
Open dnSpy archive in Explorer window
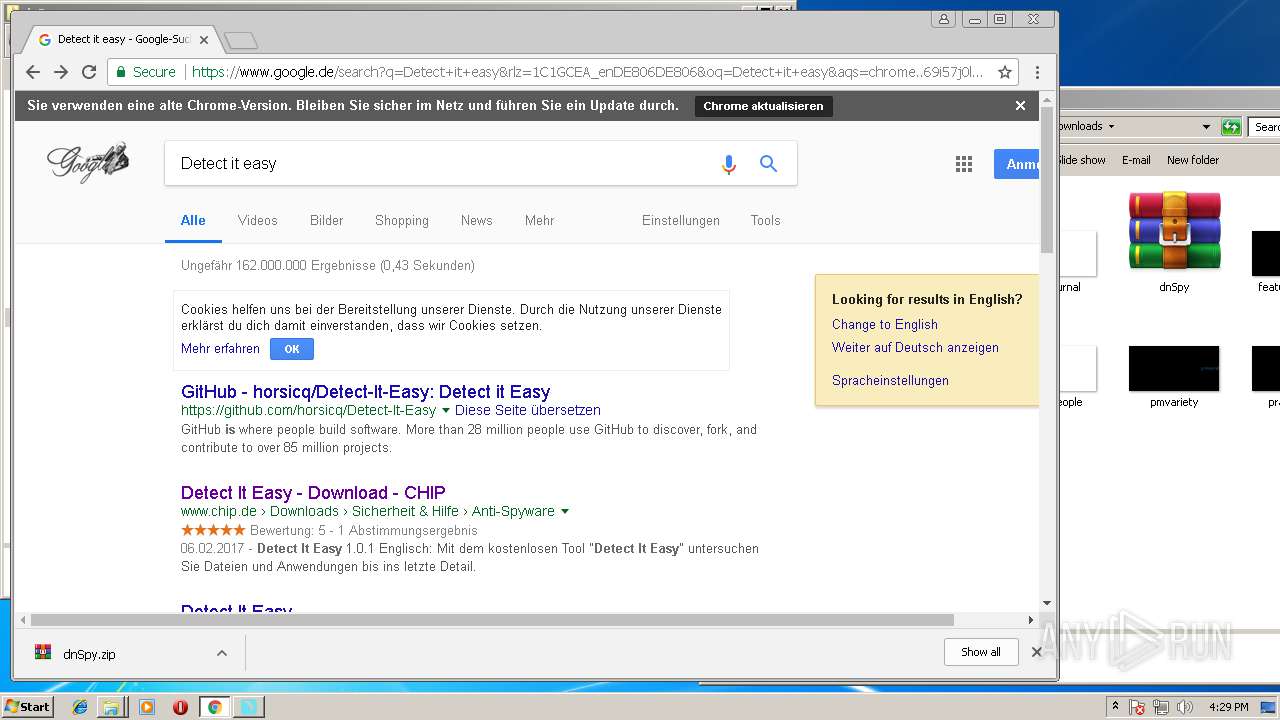click(1174, 242)
